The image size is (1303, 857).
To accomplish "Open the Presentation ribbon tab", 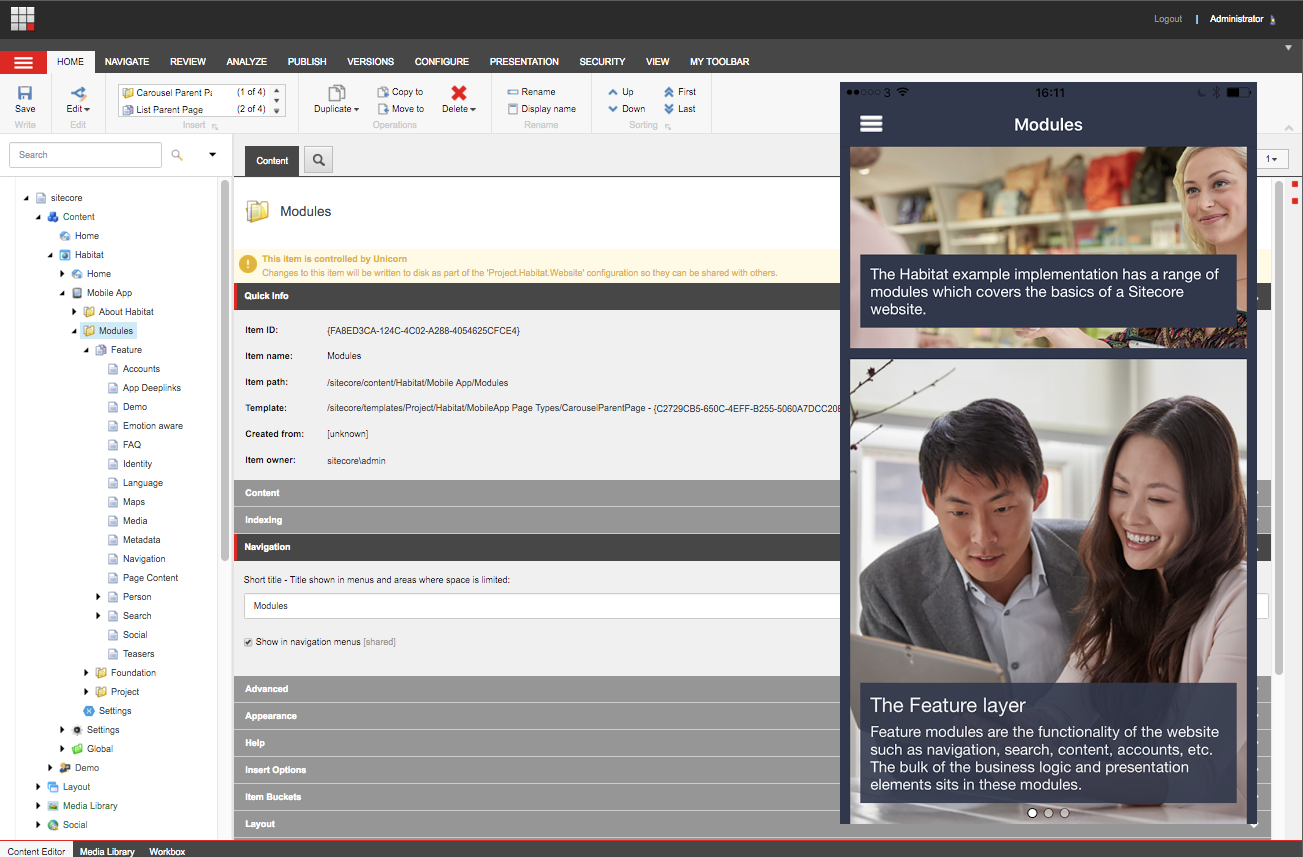I will (x=524, y=62).
